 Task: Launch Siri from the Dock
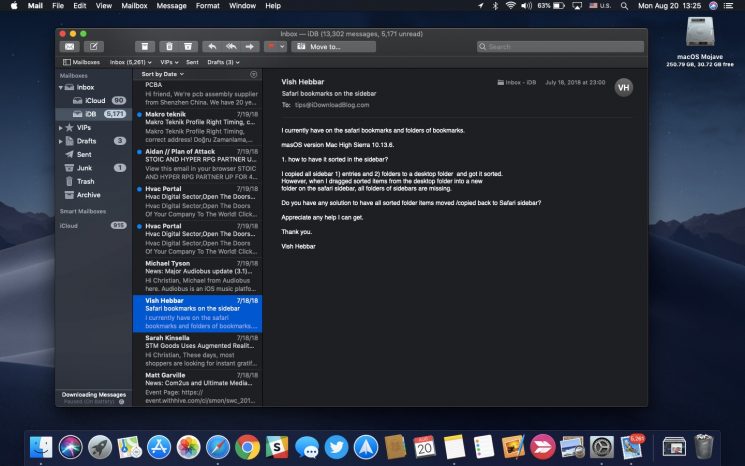(x=70, y=447)
